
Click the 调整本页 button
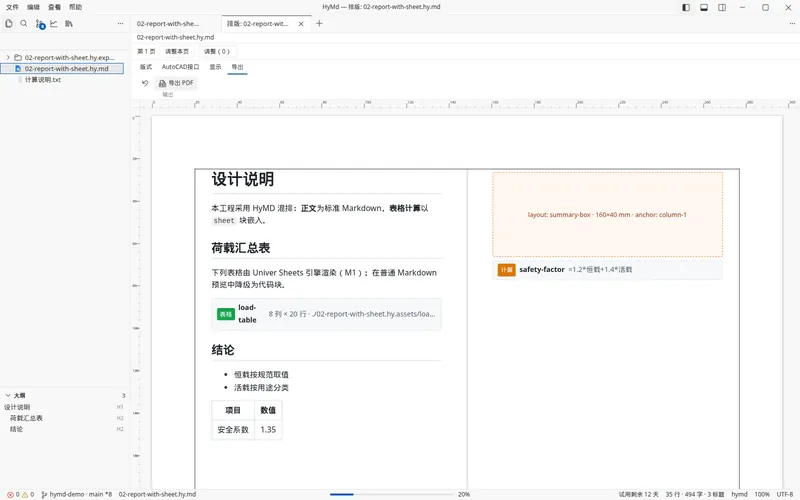pyautogui.click(x=177, y=52)
